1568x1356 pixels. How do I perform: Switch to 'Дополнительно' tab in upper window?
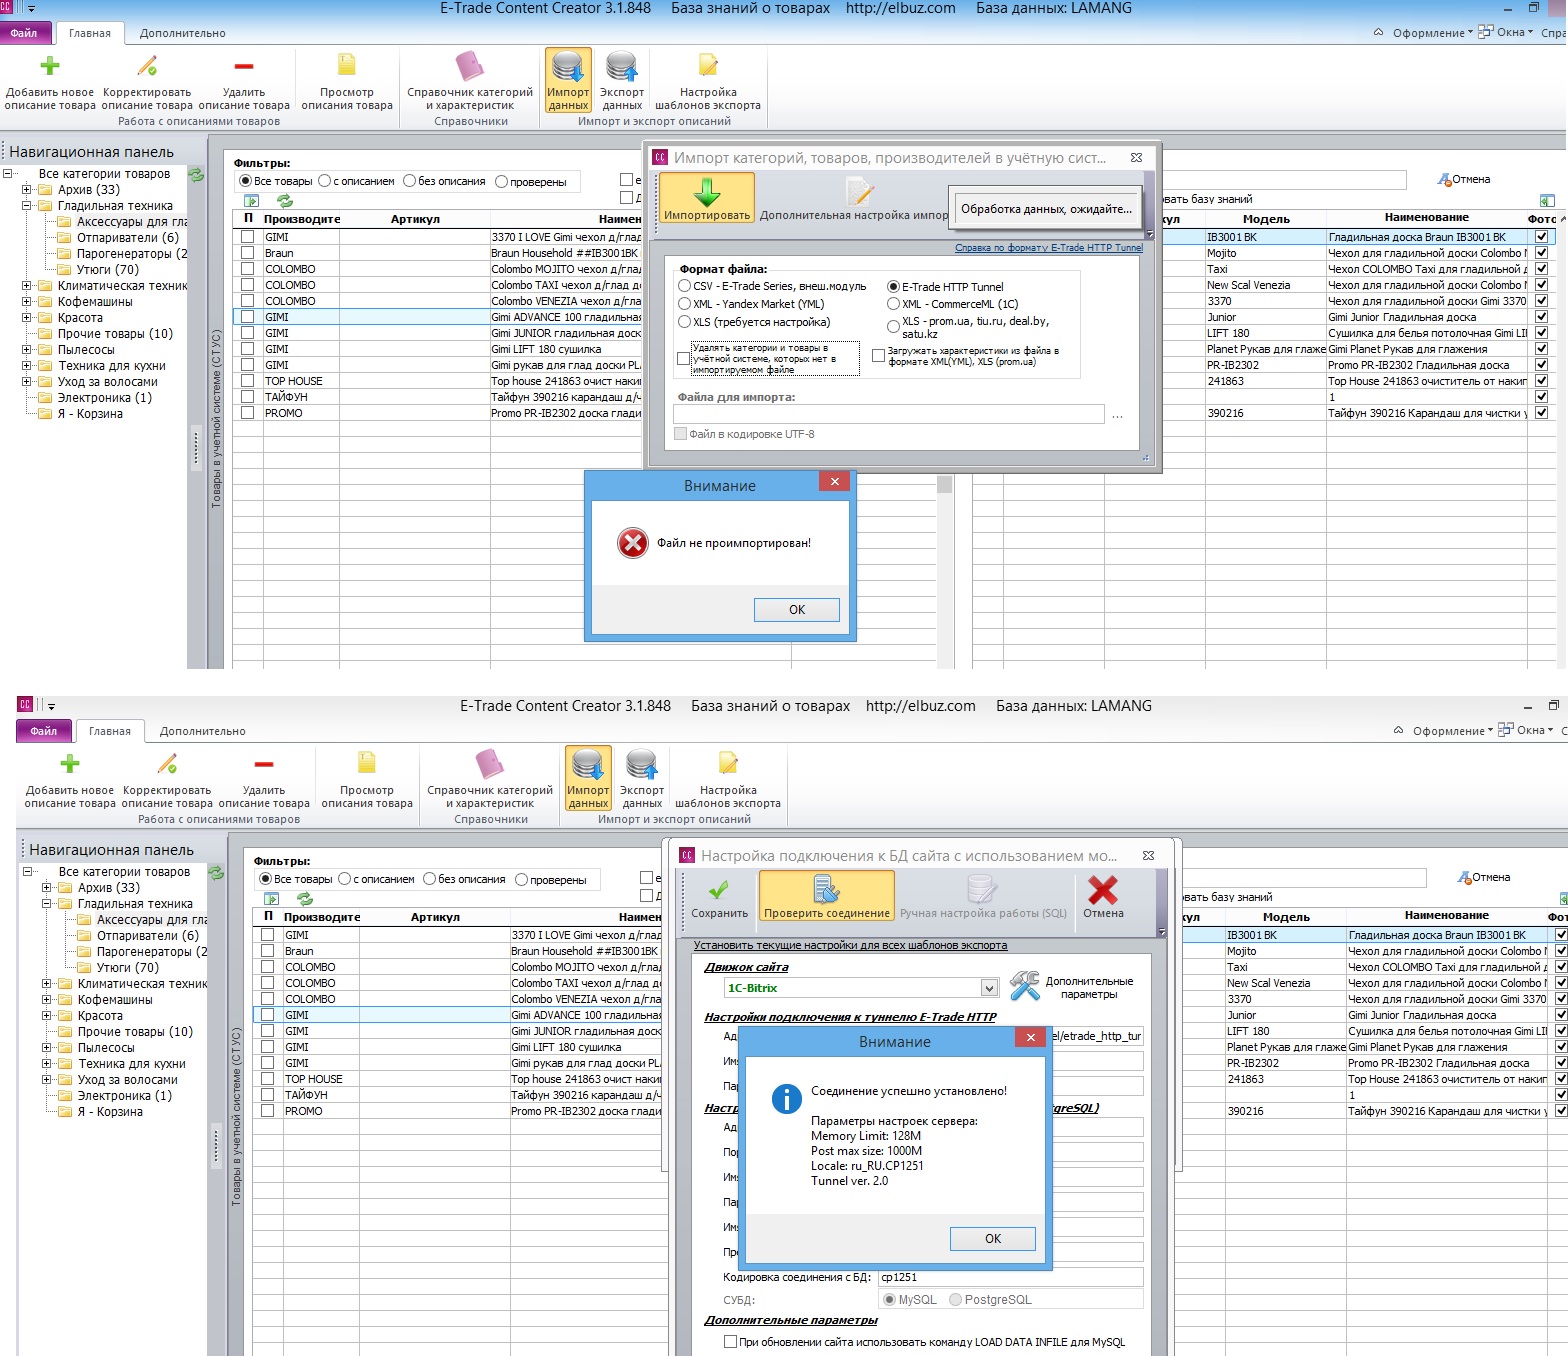183,33
